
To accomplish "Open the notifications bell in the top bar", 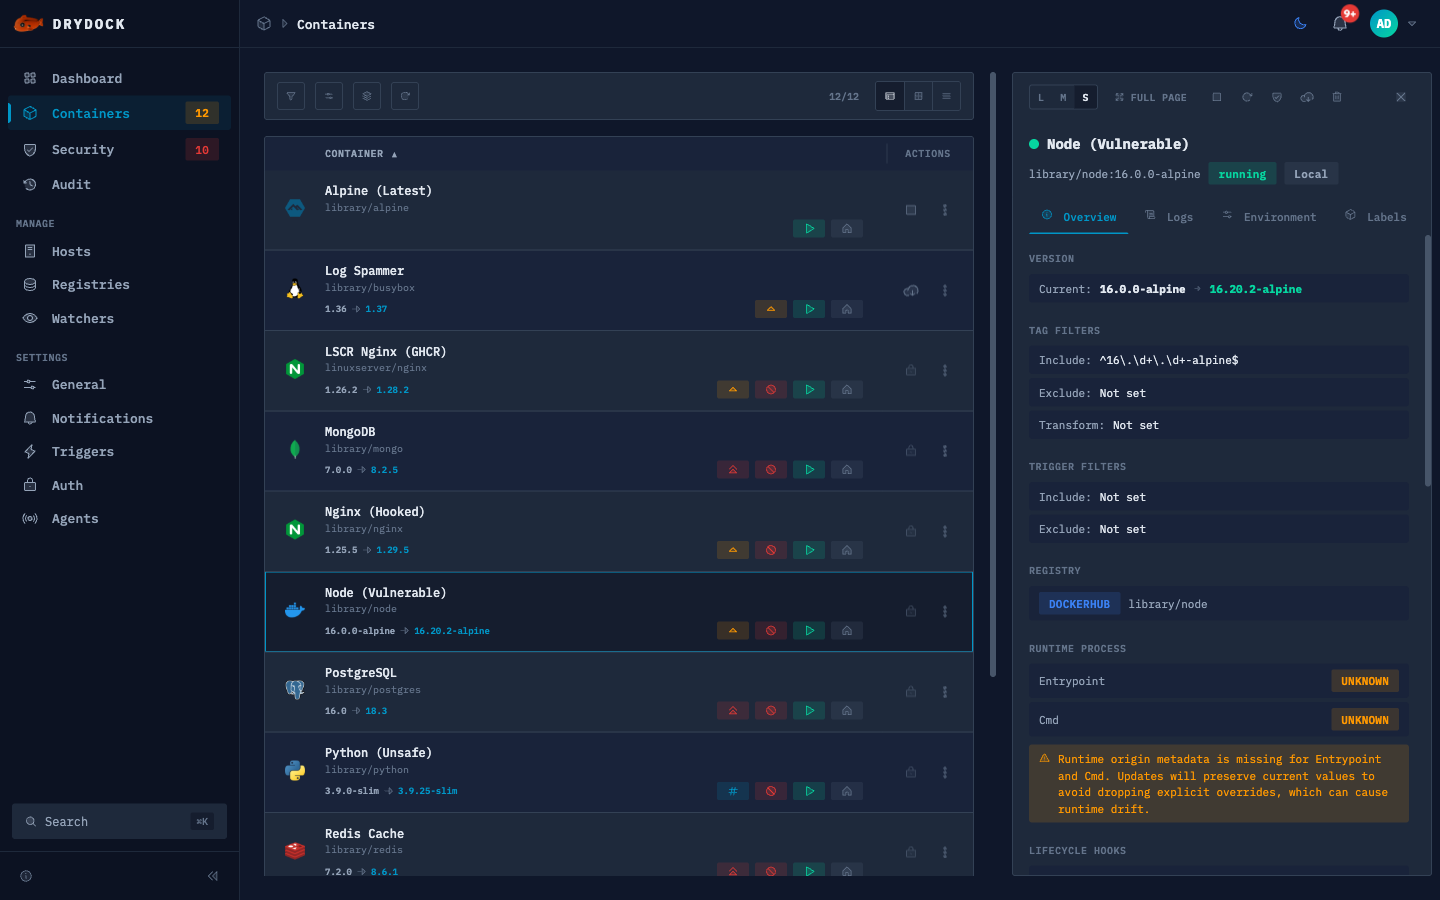I will point(1340,23).
